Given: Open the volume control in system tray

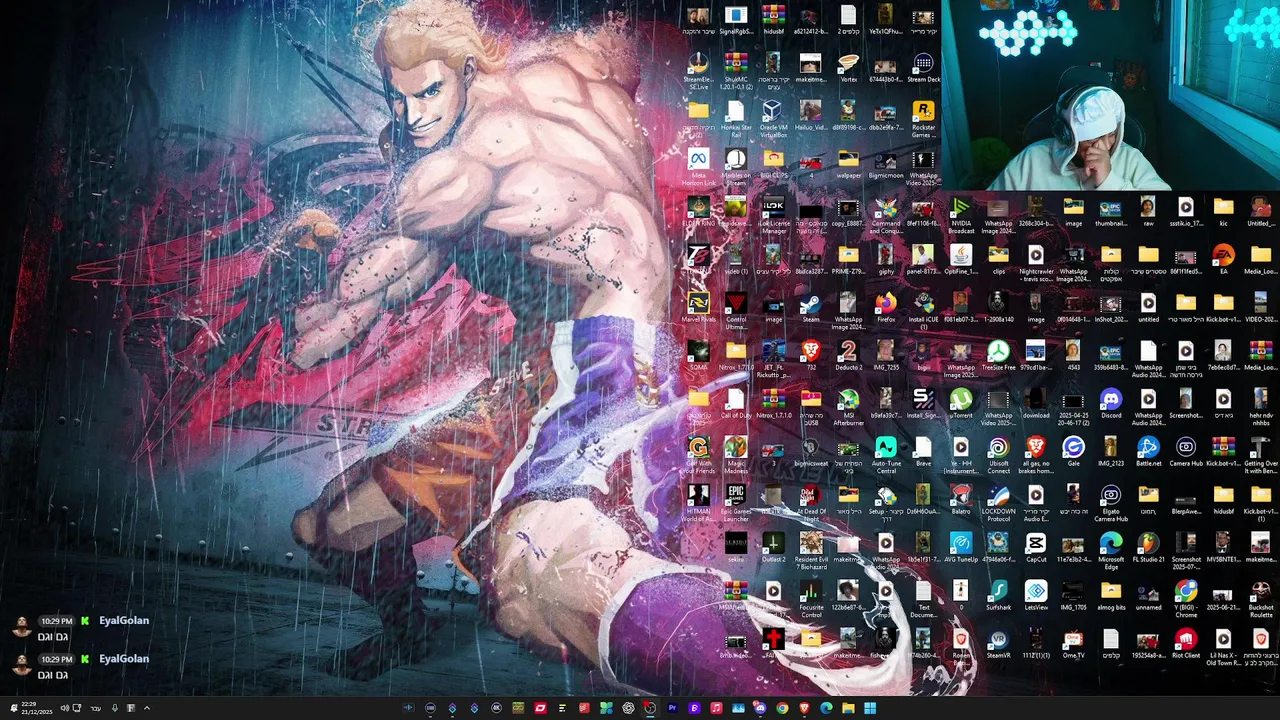Looking at the screenshot, I should click(x=65, y=708).
